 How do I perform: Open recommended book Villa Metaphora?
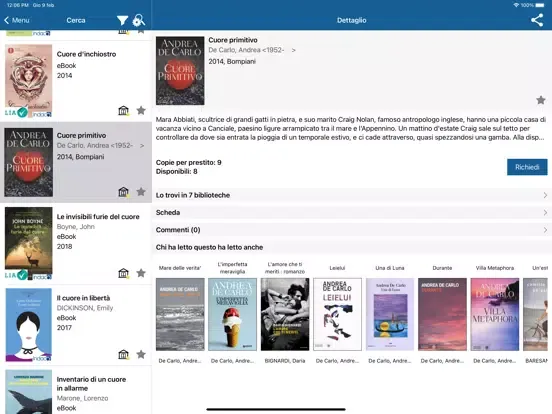pyautogui.click(x=495, y=314)
